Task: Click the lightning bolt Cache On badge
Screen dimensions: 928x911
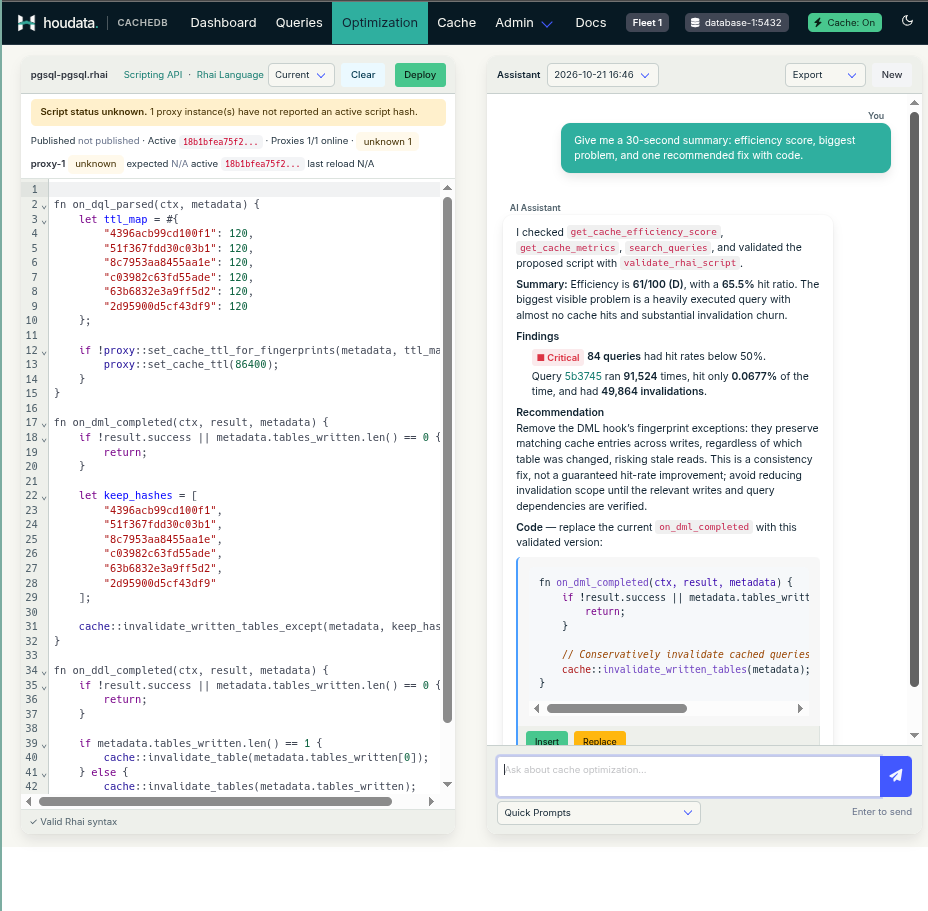Action: pyautogui.click(x=845, y=22)
